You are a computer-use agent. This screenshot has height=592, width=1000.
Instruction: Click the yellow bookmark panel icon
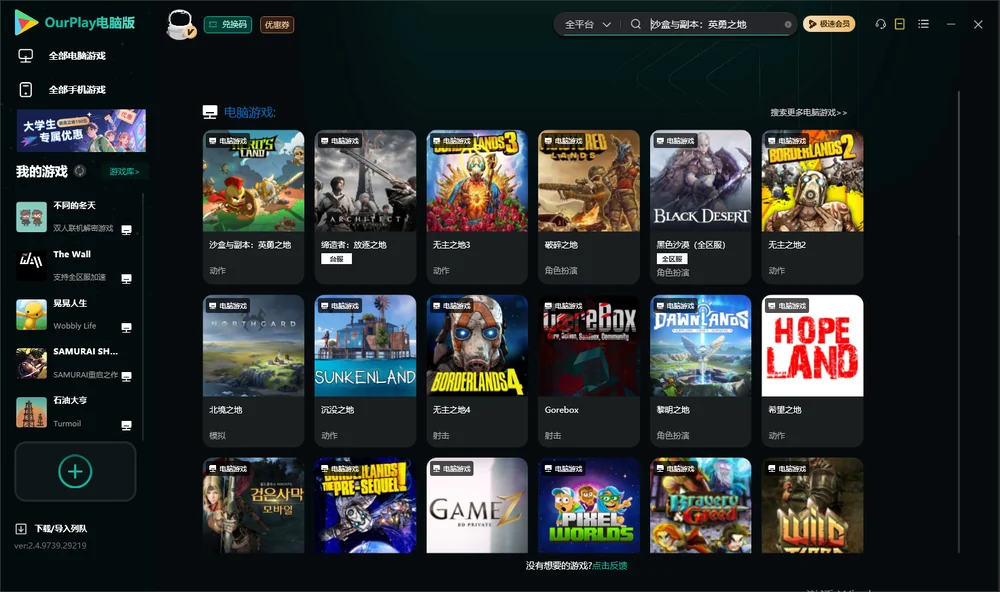tap(900, 24)
